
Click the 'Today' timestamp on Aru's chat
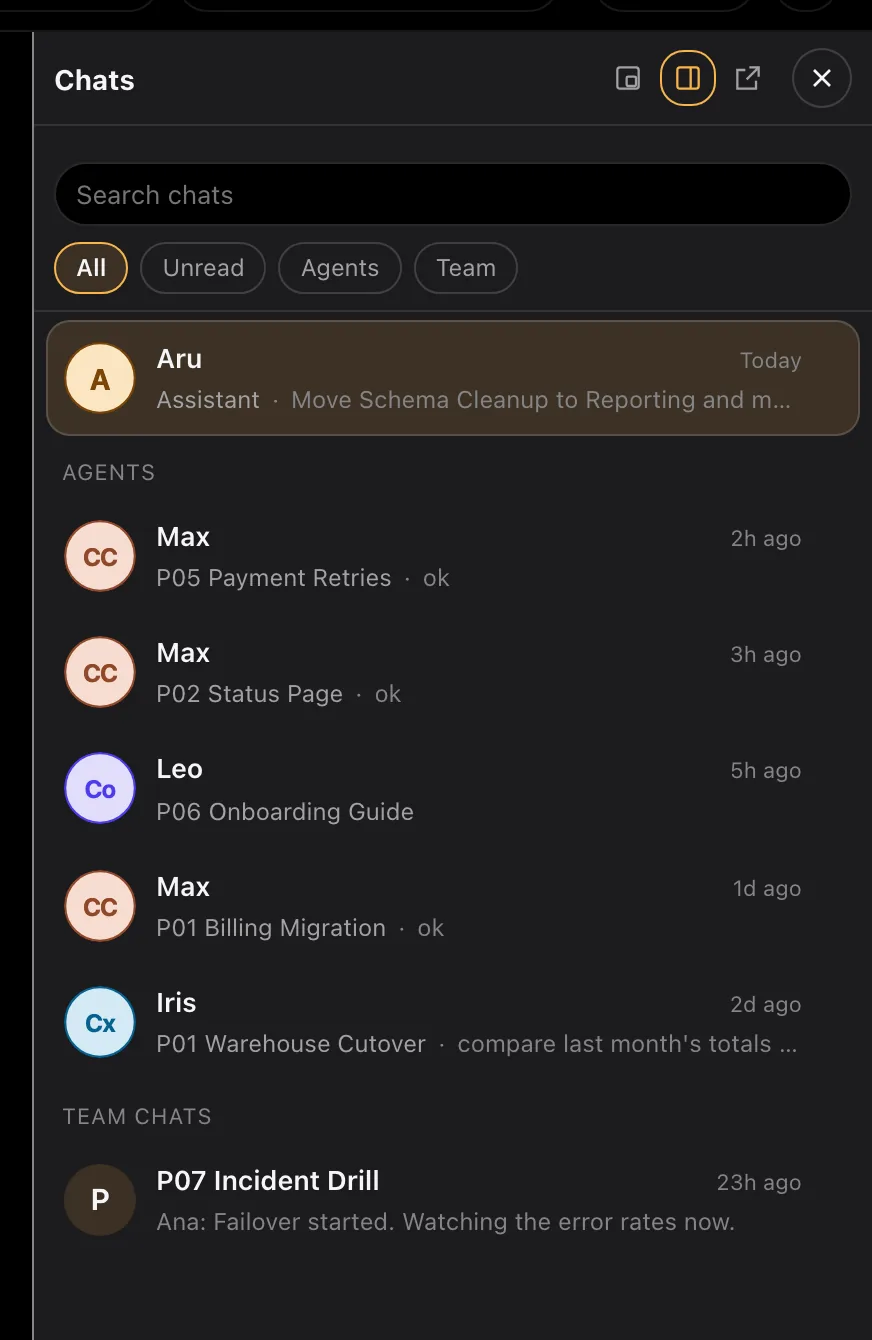[x=770, y=361]
